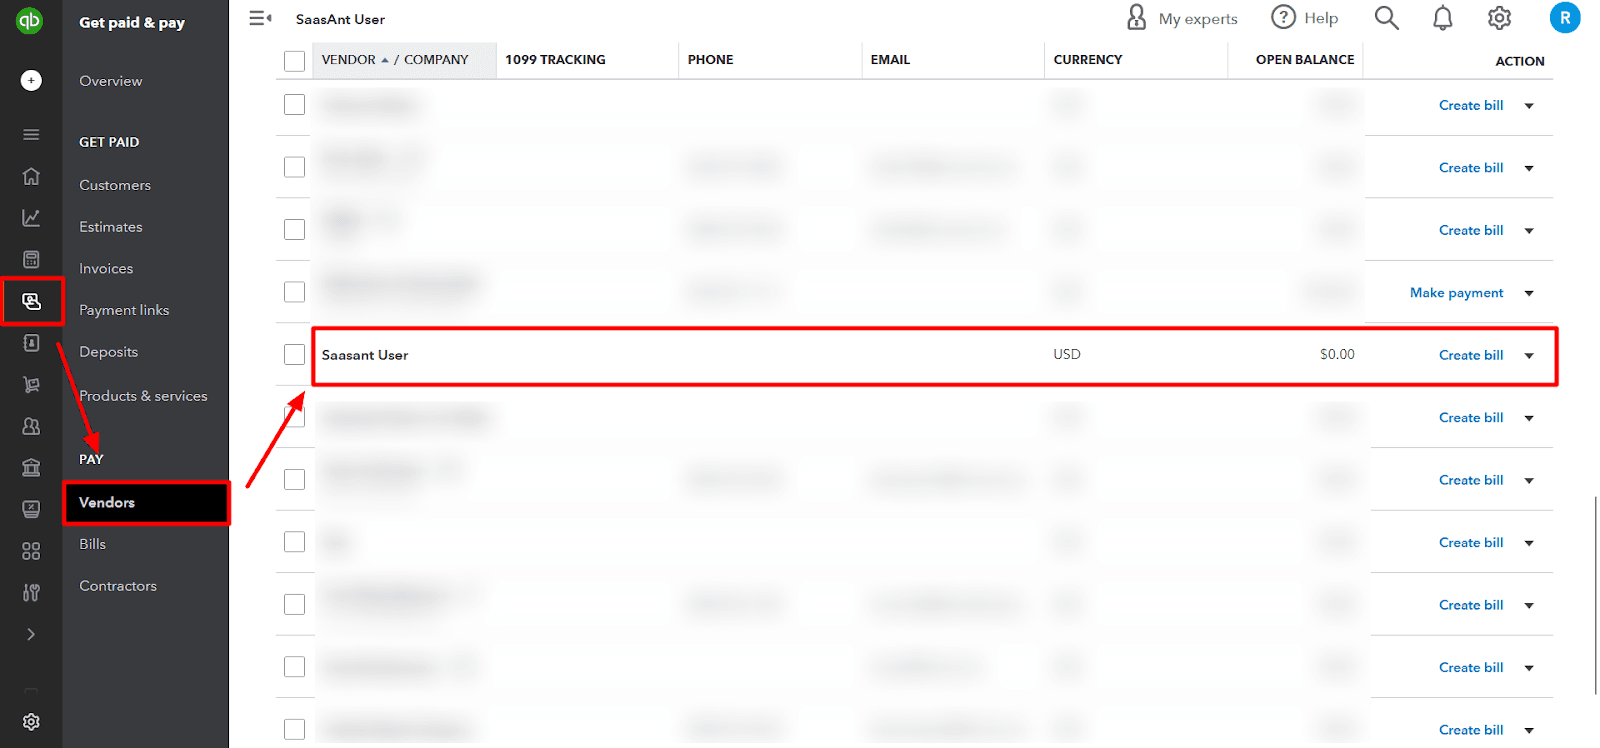Open Bills in the side menu

click(x=93, y=544)
